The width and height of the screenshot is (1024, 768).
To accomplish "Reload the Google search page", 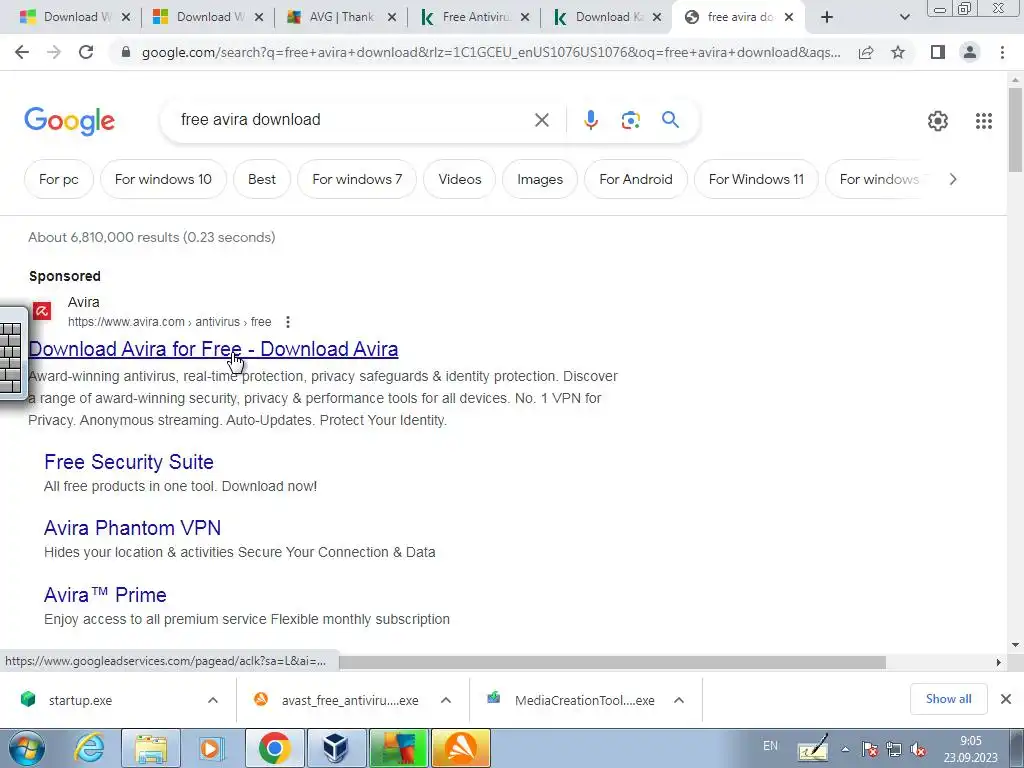I will [86, 52].
